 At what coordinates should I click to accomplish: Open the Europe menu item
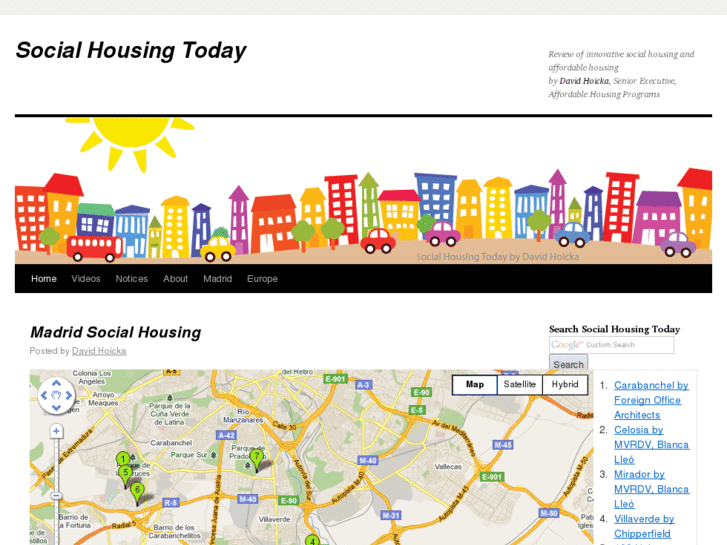[x=262, y=279]
